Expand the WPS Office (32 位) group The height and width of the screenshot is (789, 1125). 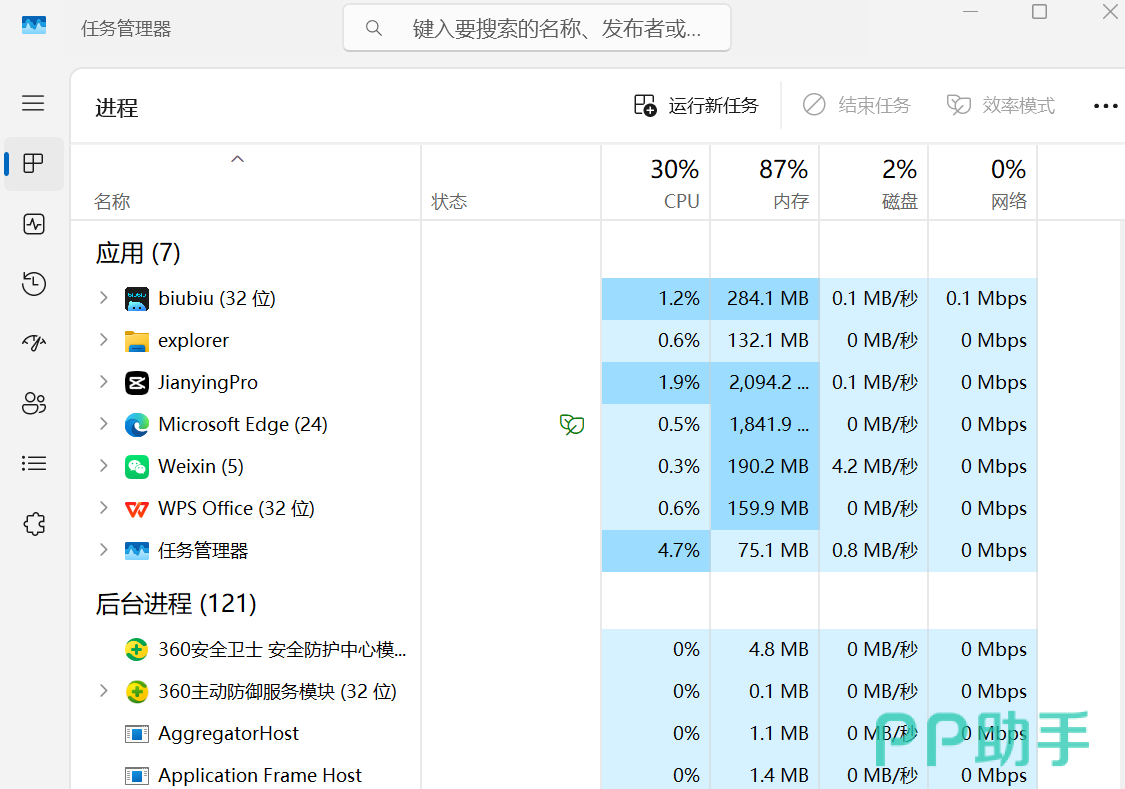[103, 508]
